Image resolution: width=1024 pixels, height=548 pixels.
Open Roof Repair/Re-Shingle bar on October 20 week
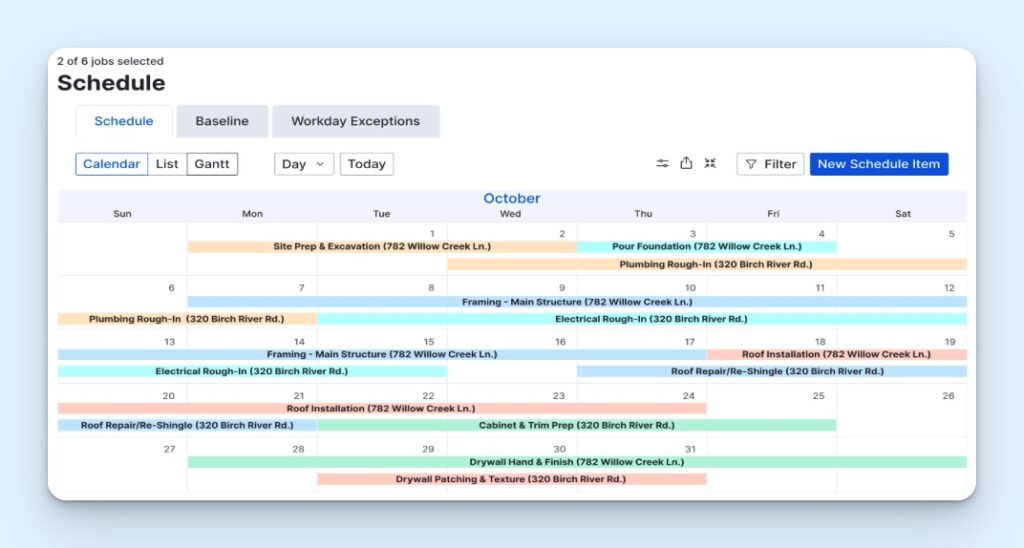click(187, 425)
